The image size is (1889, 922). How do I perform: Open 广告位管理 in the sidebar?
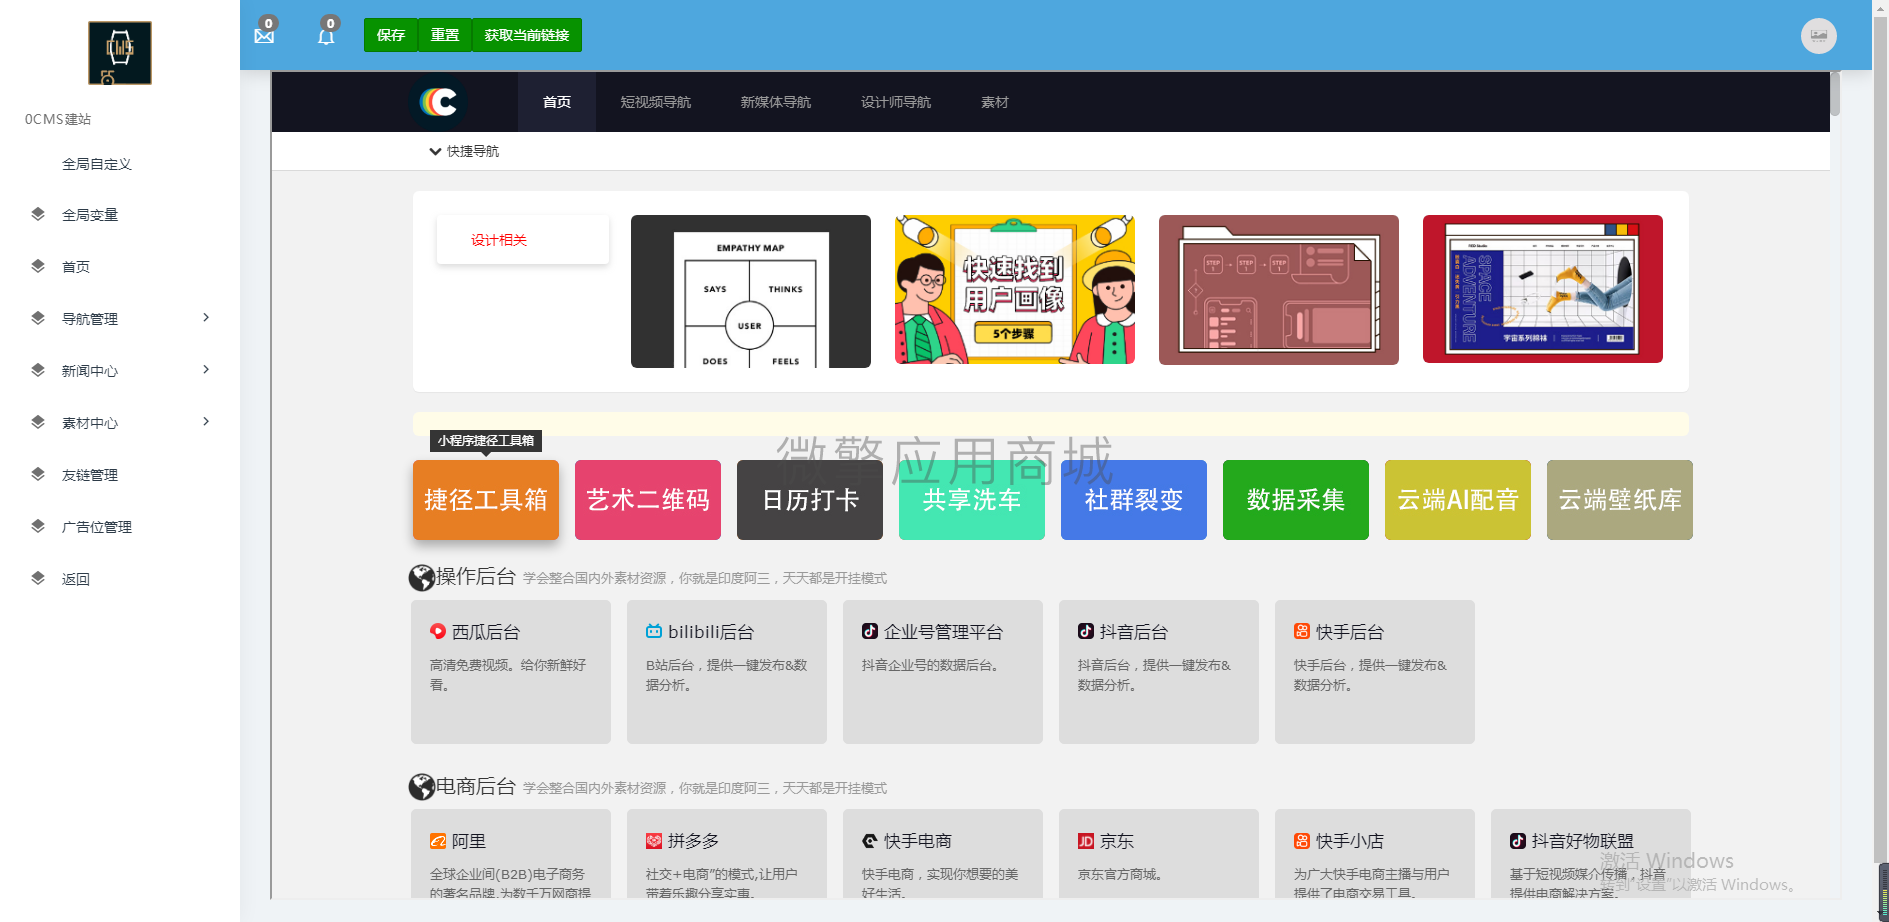point(97,527)
